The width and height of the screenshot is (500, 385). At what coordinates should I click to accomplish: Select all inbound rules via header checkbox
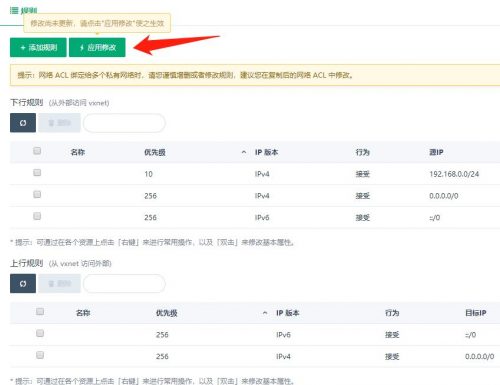(x=37, y=151)
